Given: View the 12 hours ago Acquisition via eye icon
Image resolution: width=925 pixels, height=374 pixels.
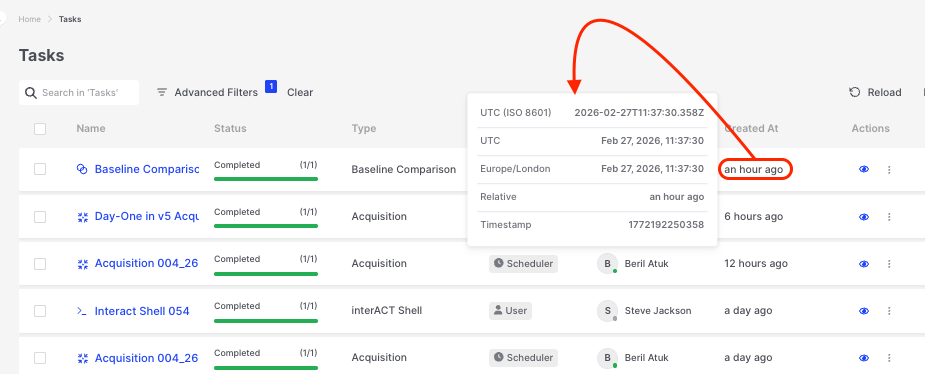Looking at the screenshot, I should [864, 264].
